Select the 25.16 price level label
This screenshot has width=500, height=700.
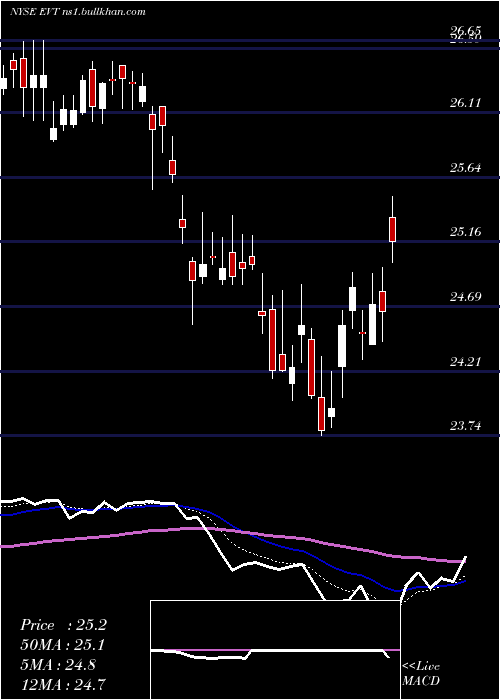click(x=465, y=232)
